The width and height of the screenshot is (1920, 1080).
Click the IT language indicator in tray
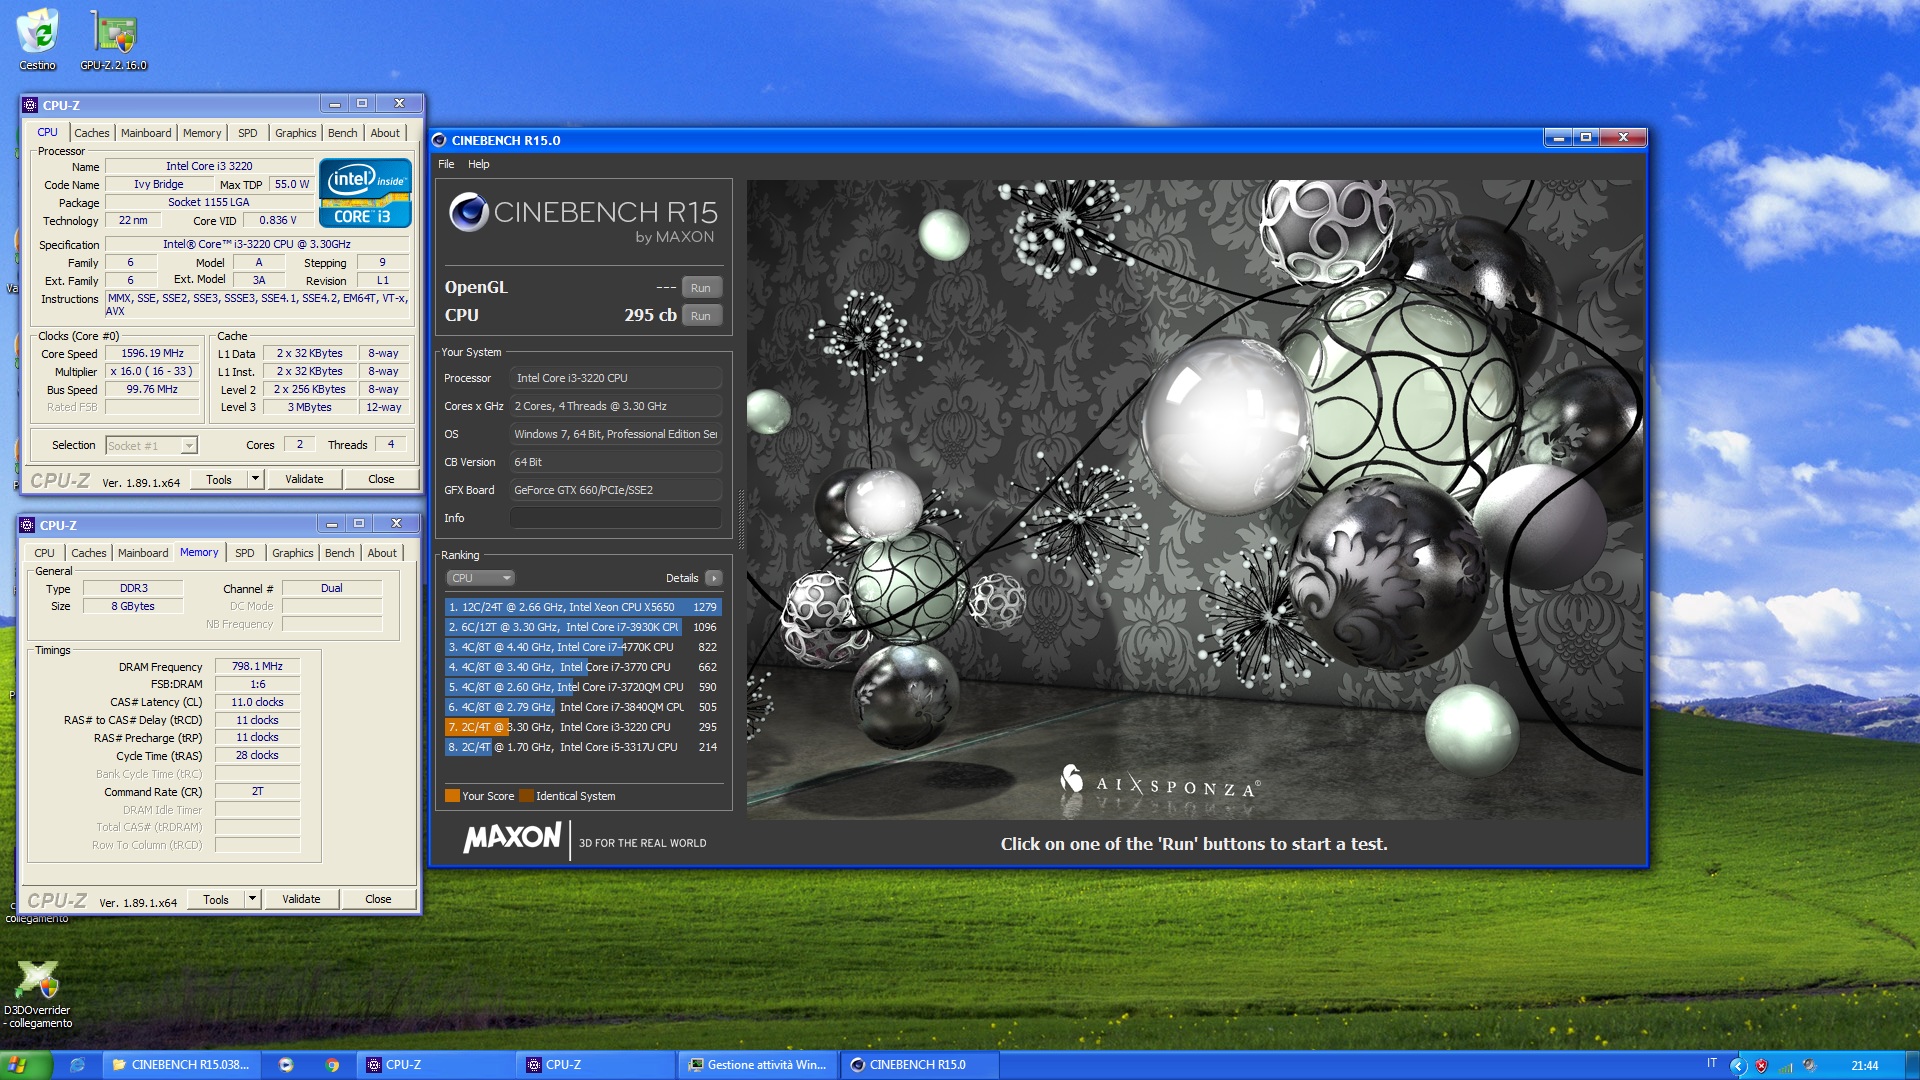(x=1712, y=1063)
